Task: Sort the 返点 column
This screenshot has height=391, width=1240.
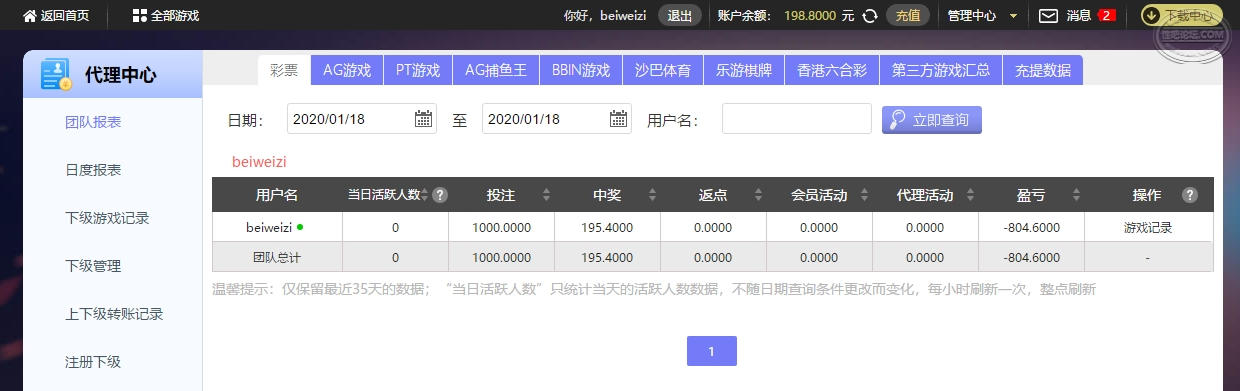Action: [758, 195]
